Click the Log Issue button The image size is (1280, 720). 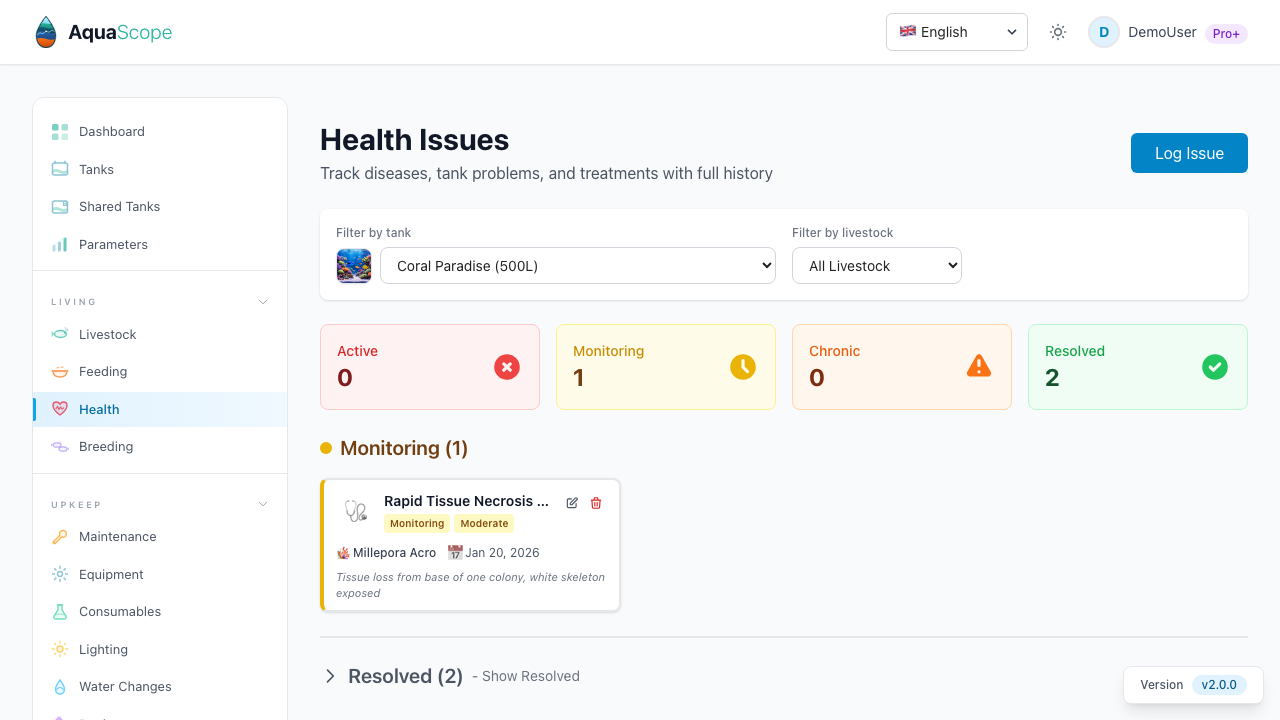point(1189,153)
